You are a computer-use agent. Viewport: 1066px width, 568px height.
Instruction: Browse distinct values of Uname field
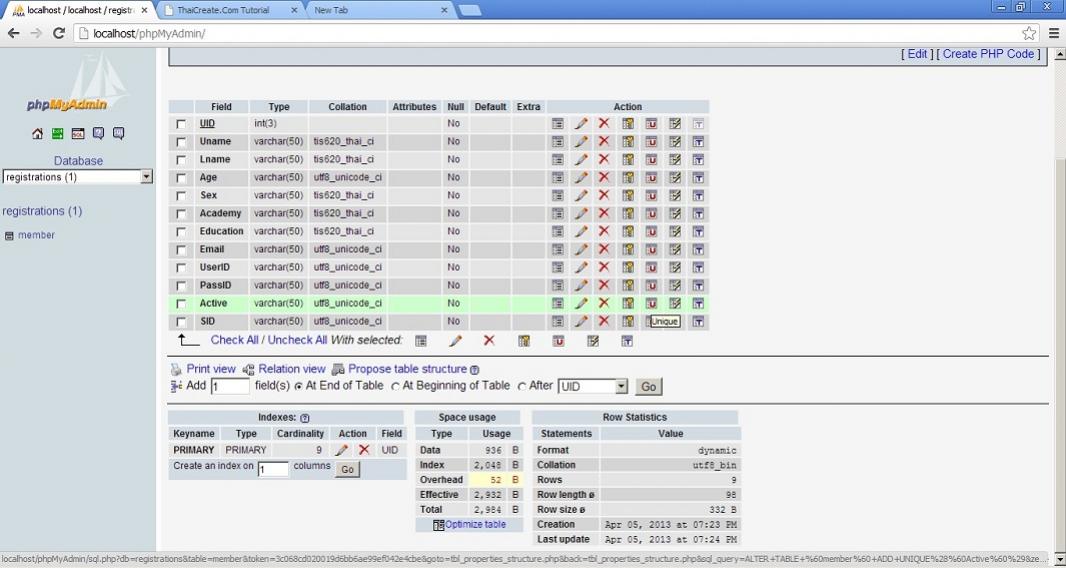click(557, 141)
